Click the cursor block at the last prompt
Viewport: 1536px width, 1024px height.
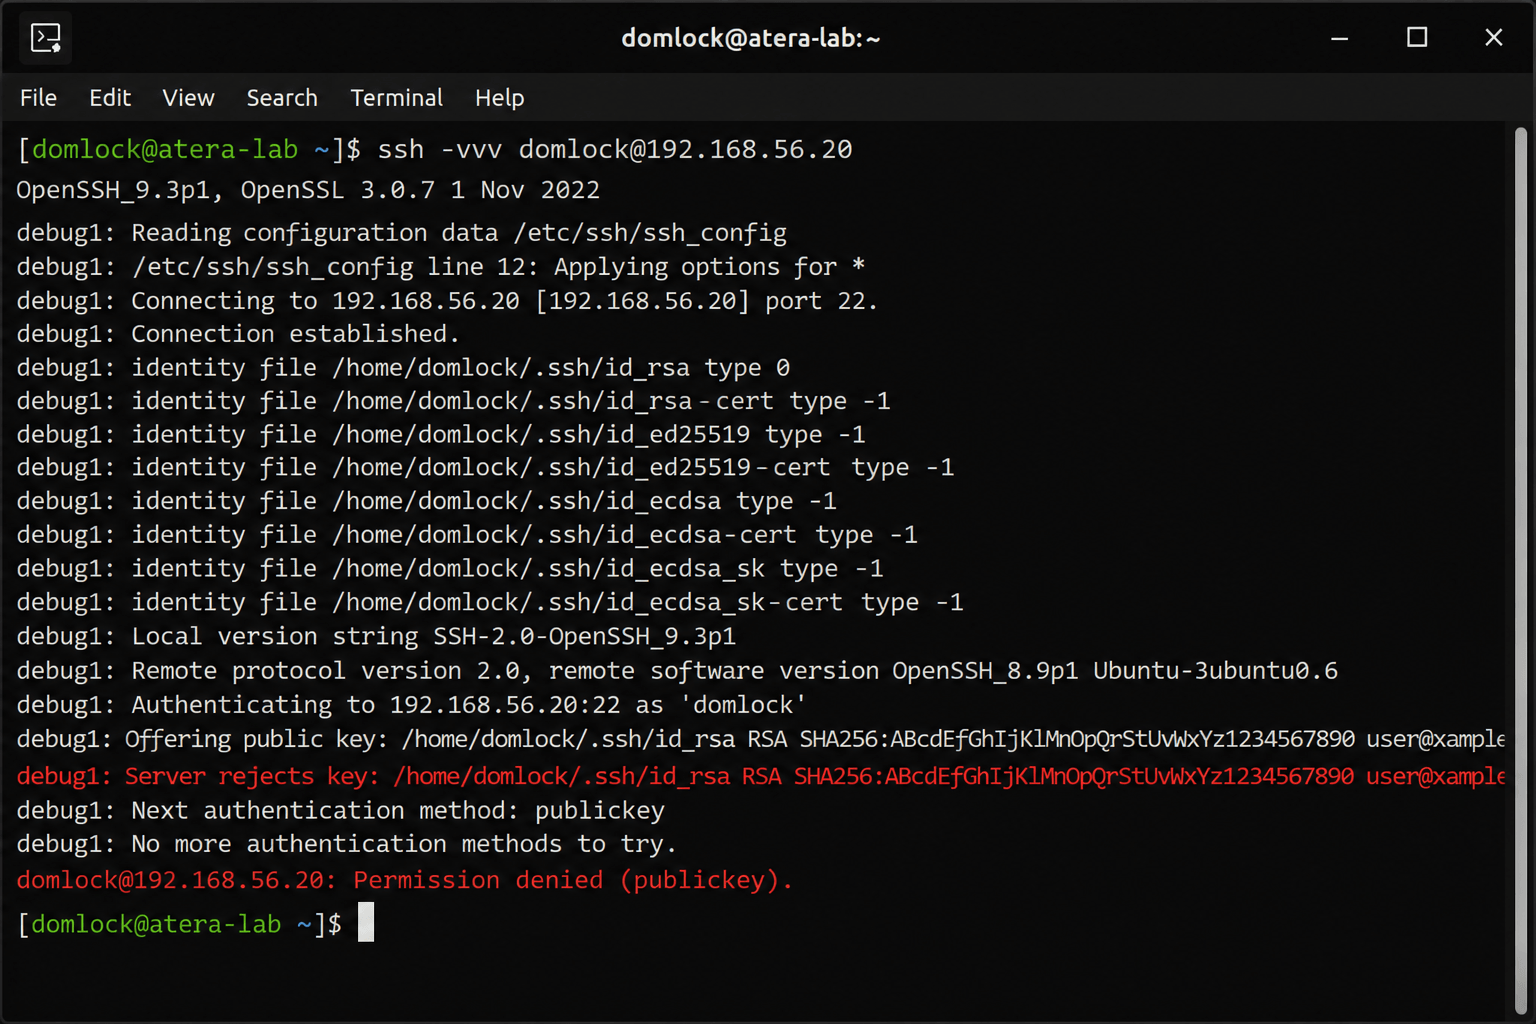pyautogui.click(x=366, y=922)
